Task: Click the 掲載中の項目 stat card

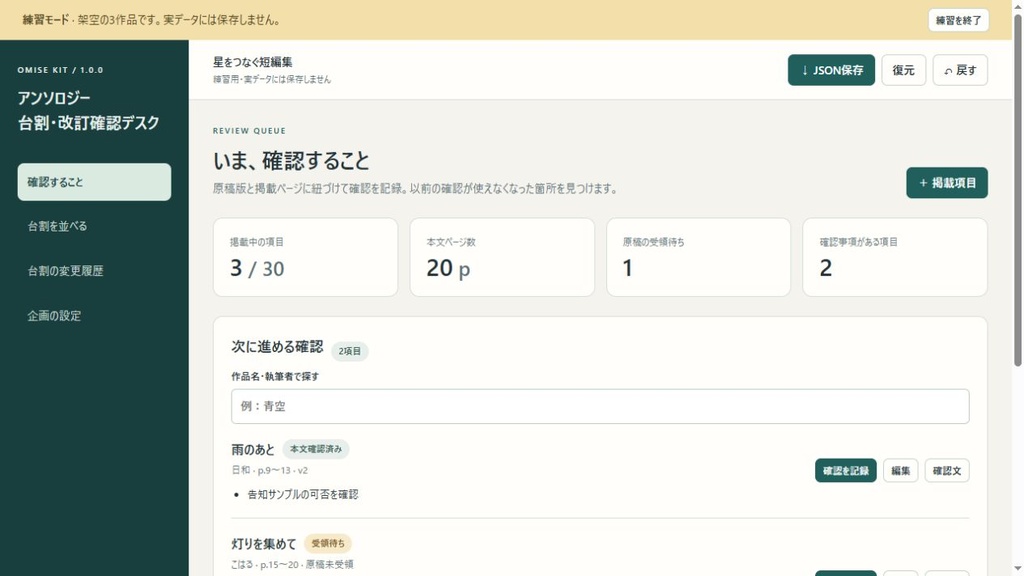Action: tap(305, 257)
